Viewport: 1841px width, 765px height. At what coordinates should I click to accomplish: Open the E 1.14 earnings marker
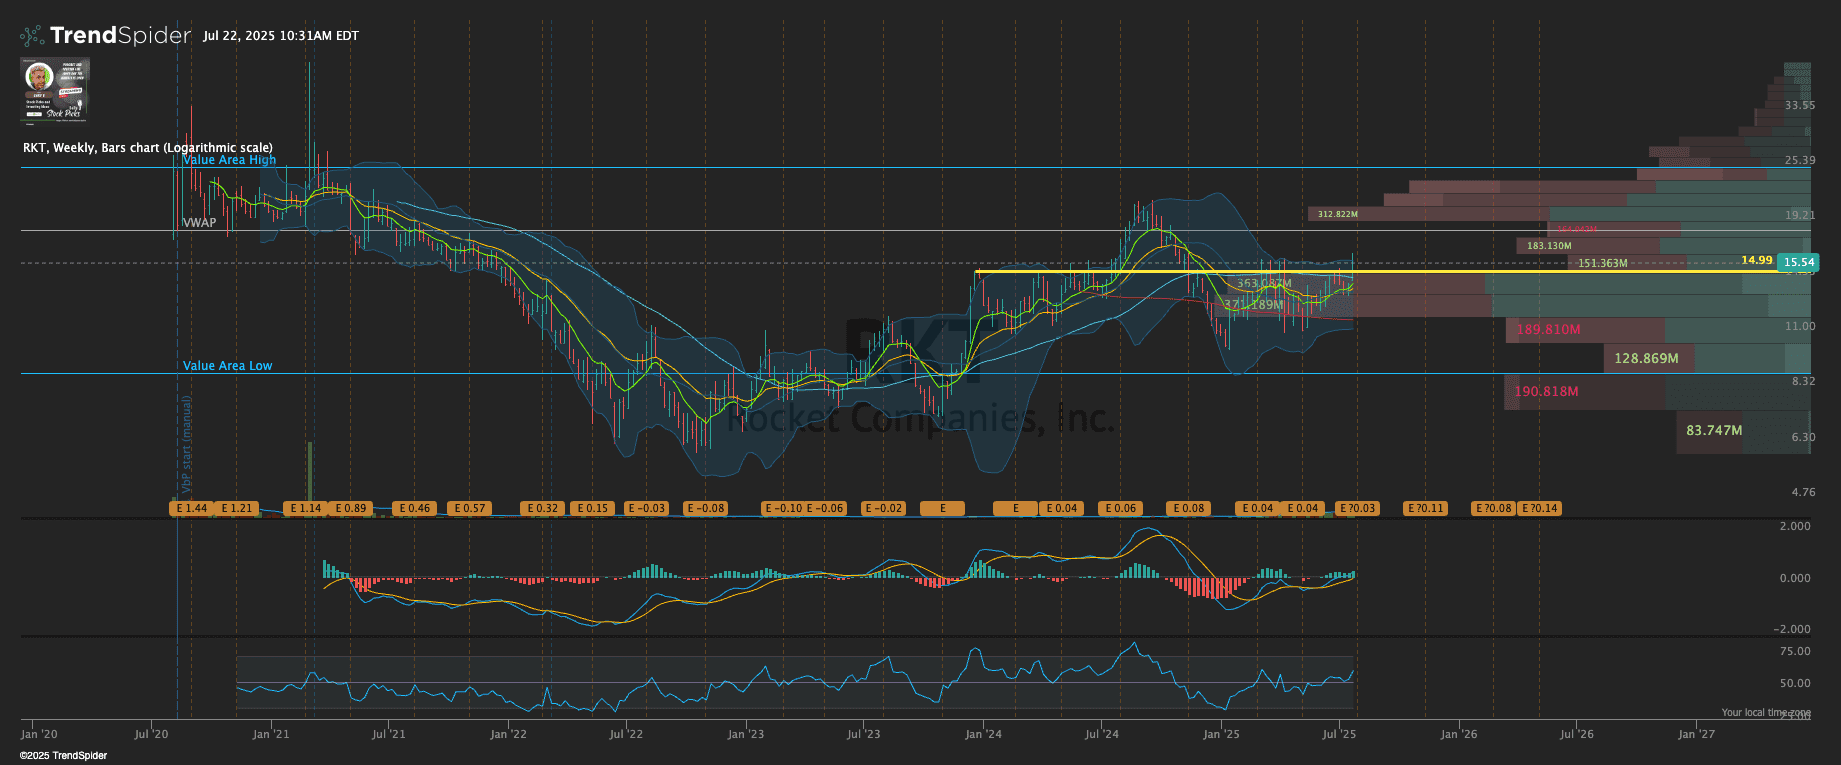[x=305, y=508]
